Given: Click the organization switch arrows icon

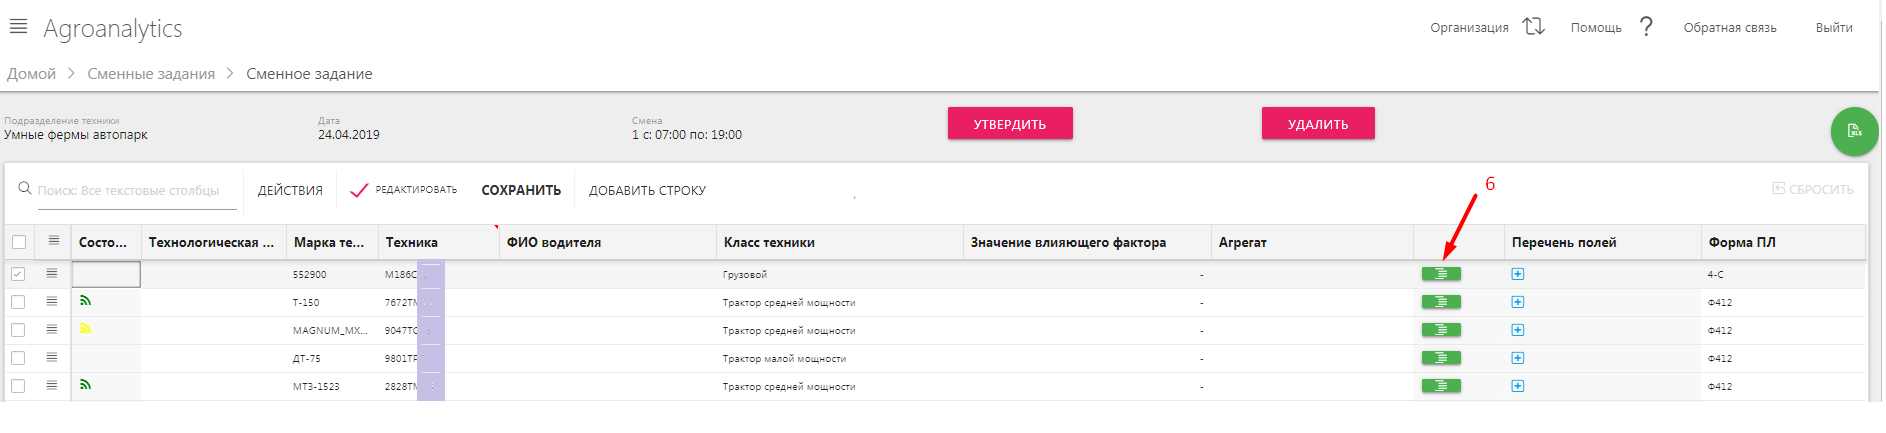Looking at the screenshot, I should coord(1534,27).
